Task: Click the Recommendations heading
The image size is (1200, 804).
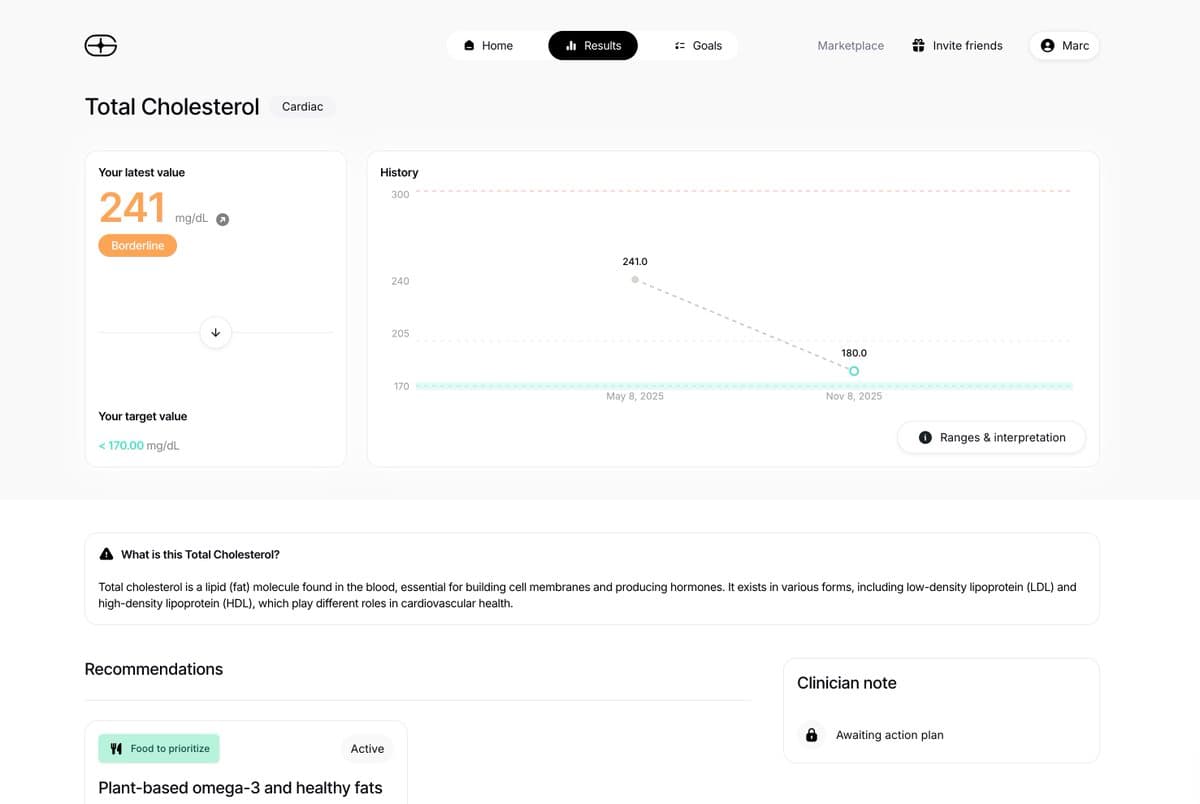Action: point(154,669)
